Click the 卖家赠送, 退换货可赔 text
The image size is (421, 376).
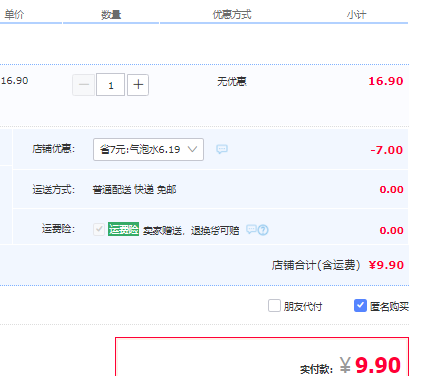tap(191, 230)
